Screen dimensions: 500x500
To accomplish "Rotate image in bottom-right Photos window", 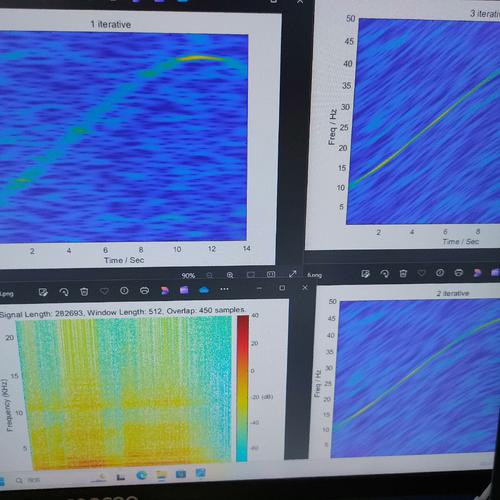I will (384, 274).
